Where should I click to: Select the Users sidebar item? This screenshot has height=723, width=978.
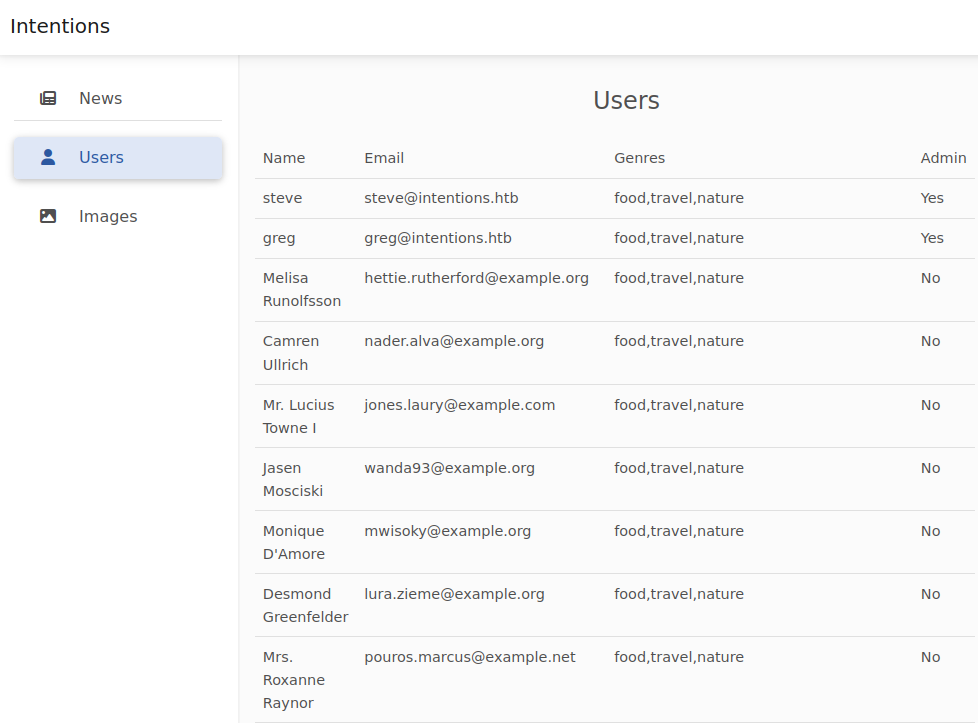pos(101,157)
